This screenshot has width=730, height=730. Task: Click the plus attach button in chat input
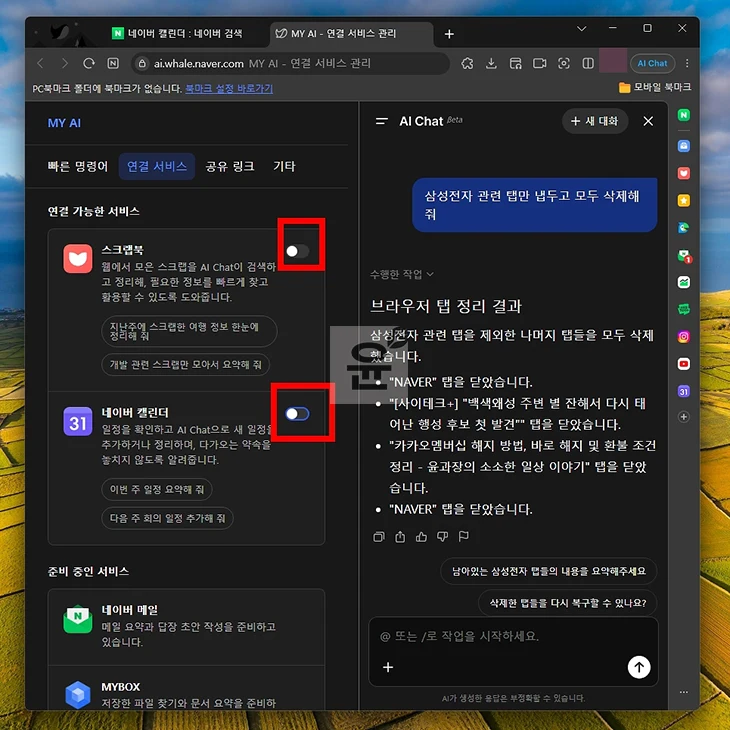click(388, 667)
